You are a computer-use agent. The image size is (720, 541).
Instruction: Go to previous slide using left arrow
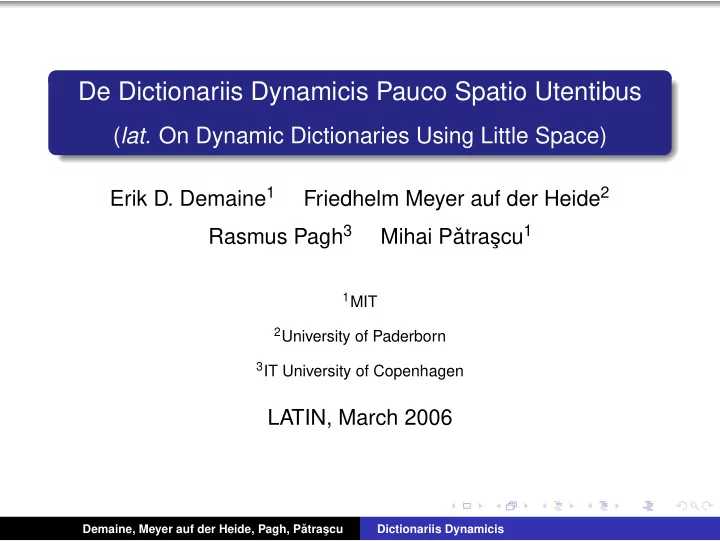pyautogui.click(x=453, y=506)
